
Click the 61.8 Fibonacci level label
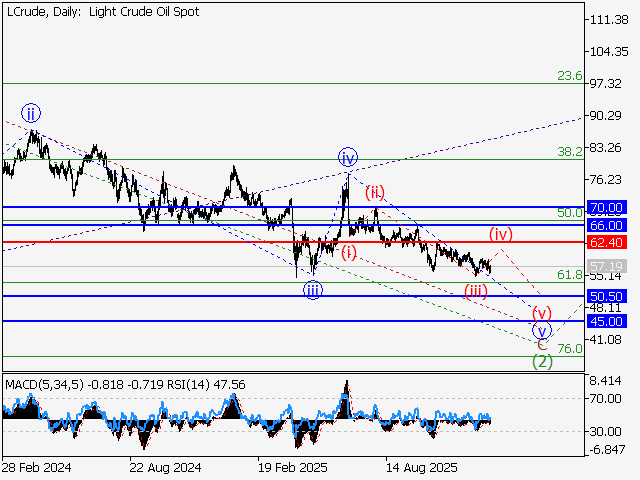pos(569,275)
